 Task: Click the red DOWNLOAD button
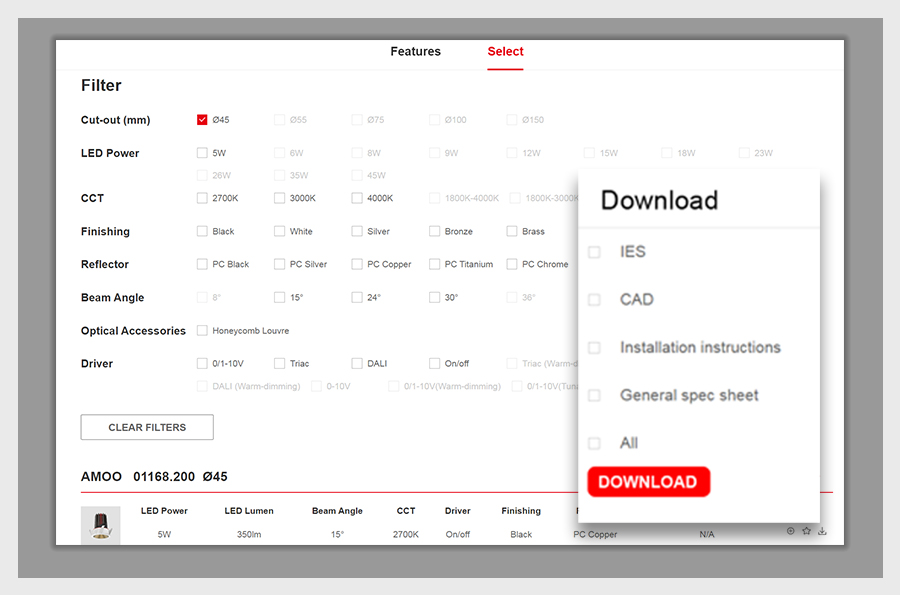pos(649,481)
